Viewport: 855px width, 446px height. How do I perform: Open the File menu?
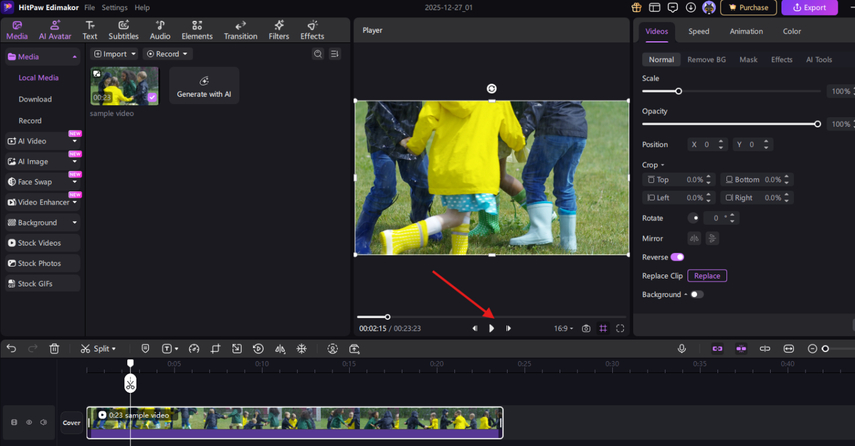click(x=90, y=8)
